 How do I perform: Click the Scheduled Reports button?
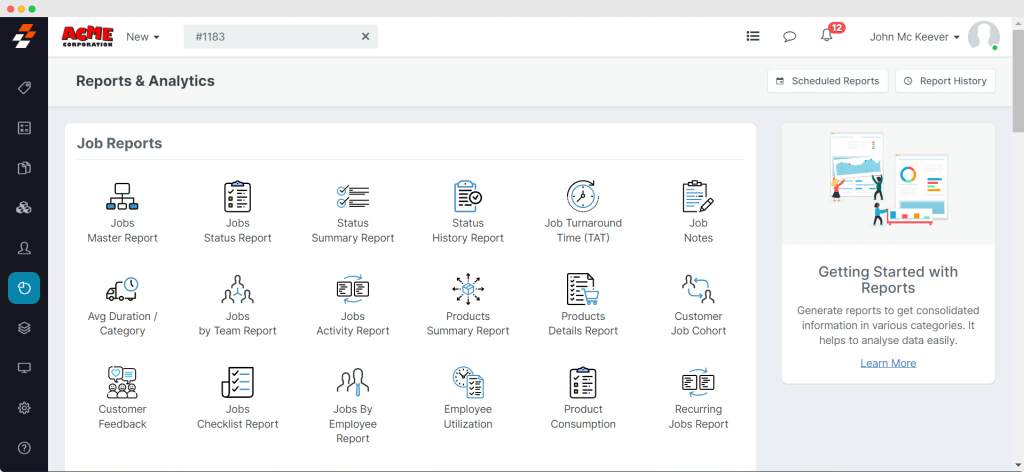pos(827,81)
